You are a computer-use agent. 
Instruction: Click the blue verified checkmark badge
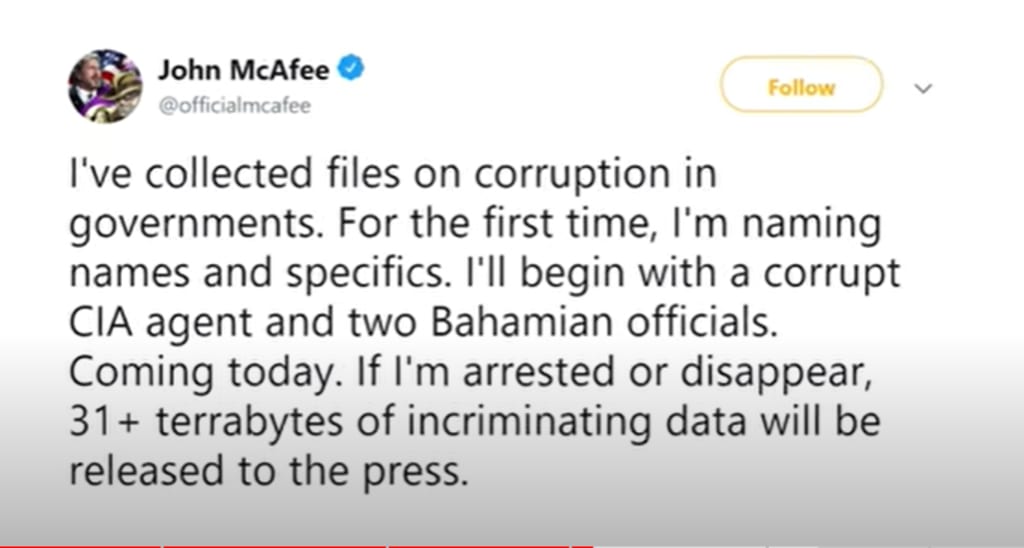click(352, 69)
